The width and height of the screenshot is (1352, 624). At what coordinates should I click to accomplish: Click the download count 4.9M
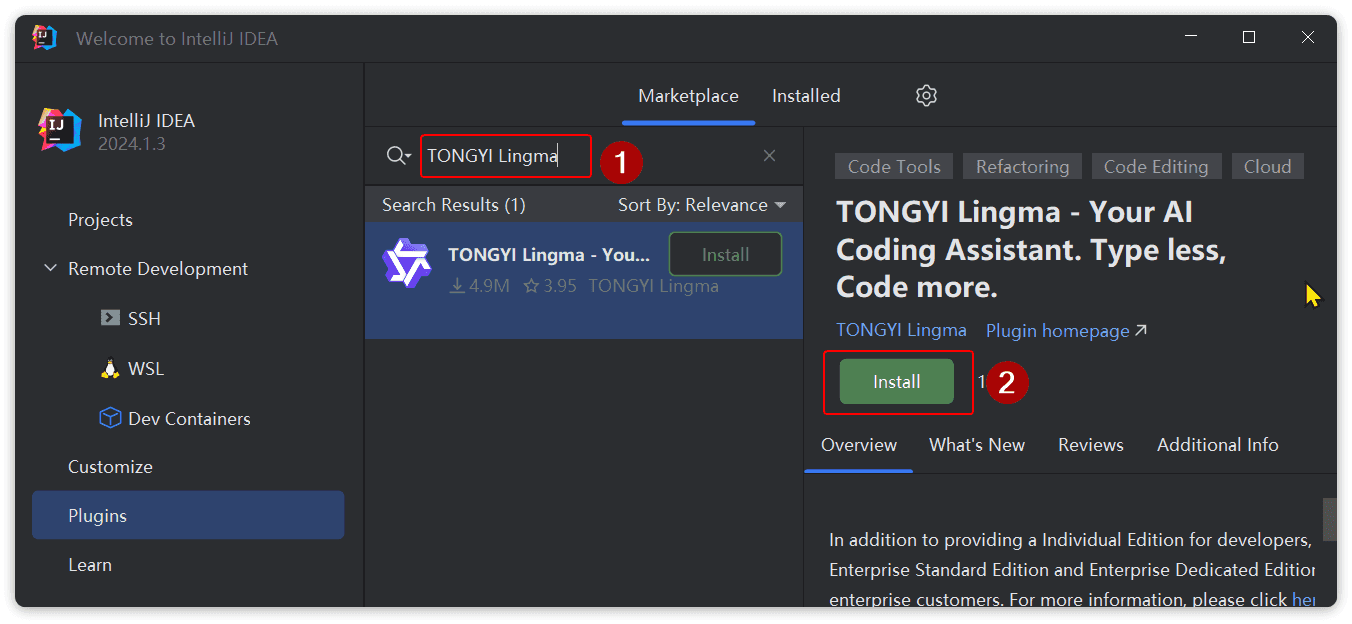(479, 286)
